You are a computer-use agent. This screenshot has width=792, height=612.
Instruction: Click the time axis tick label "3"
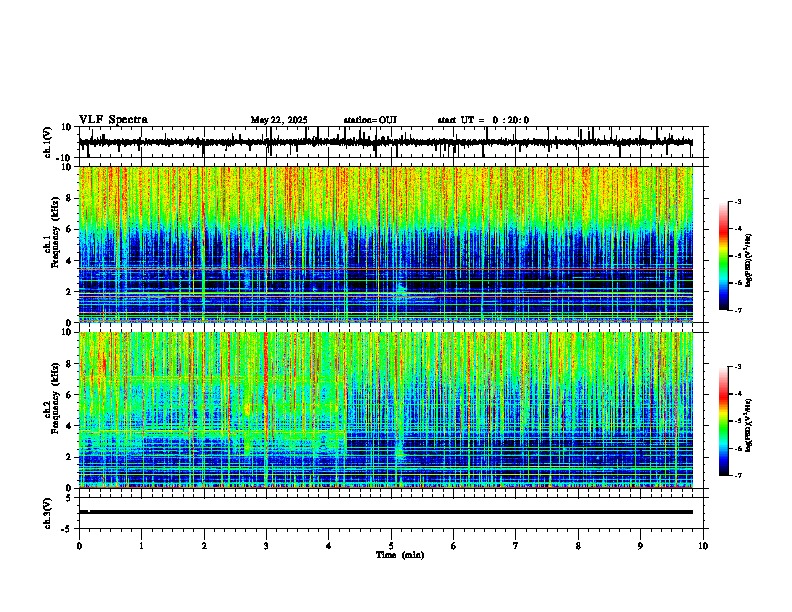coord(266,546)
